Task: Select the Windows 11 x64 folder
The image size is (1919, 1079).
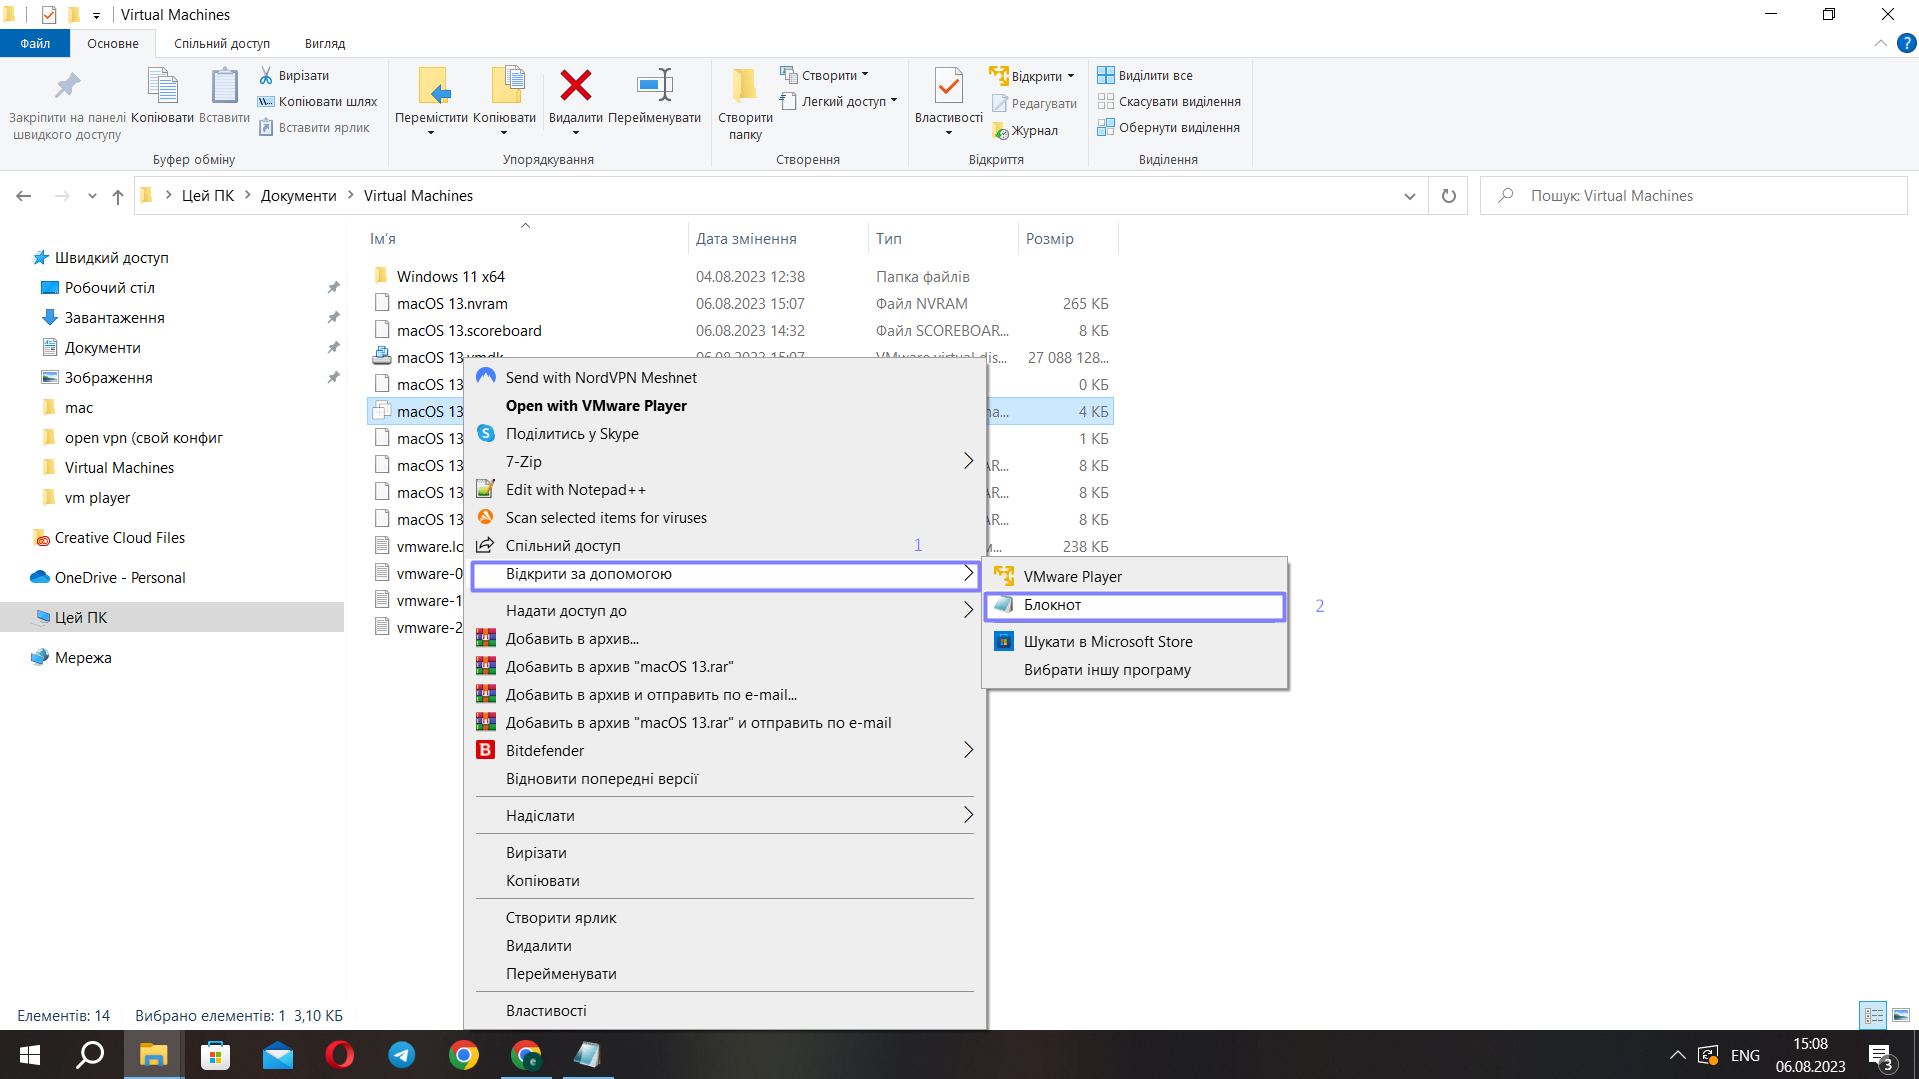Action: pyautogui.click(x=450, y=276)
